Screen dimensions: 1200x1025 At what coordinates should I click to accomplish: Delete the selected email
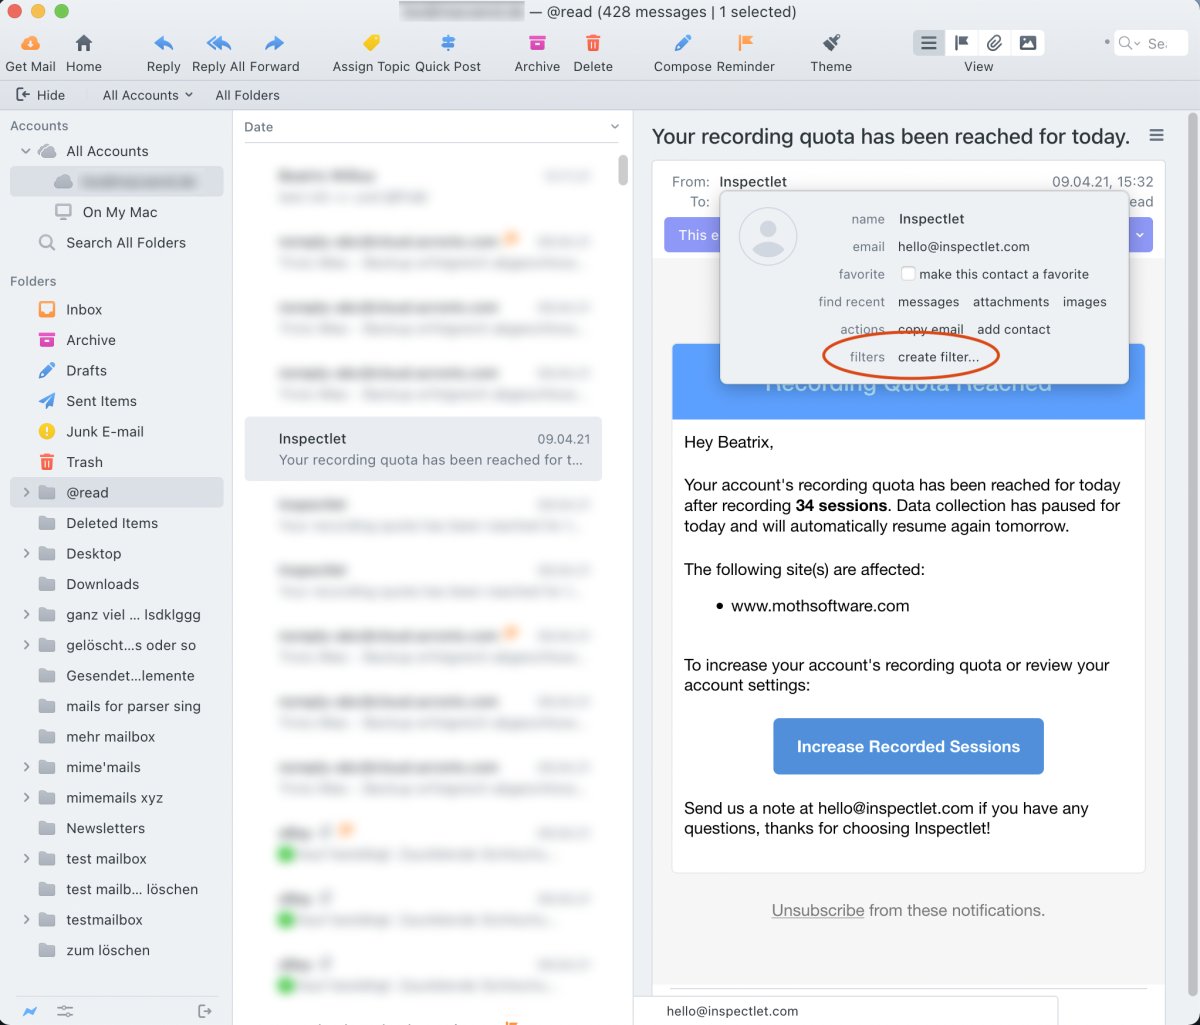click(593, 43)
